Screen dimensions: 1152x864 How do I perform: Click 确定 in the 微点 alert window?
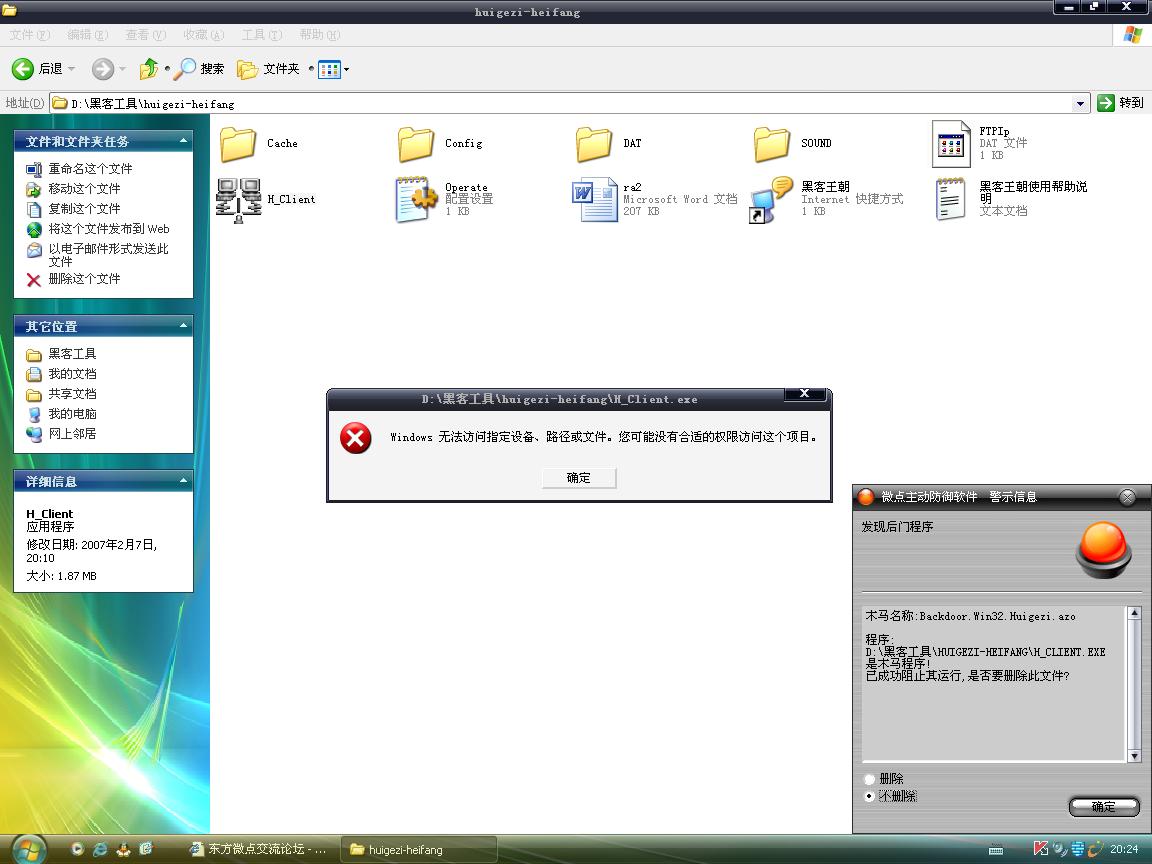click(x=1104, y=806)
